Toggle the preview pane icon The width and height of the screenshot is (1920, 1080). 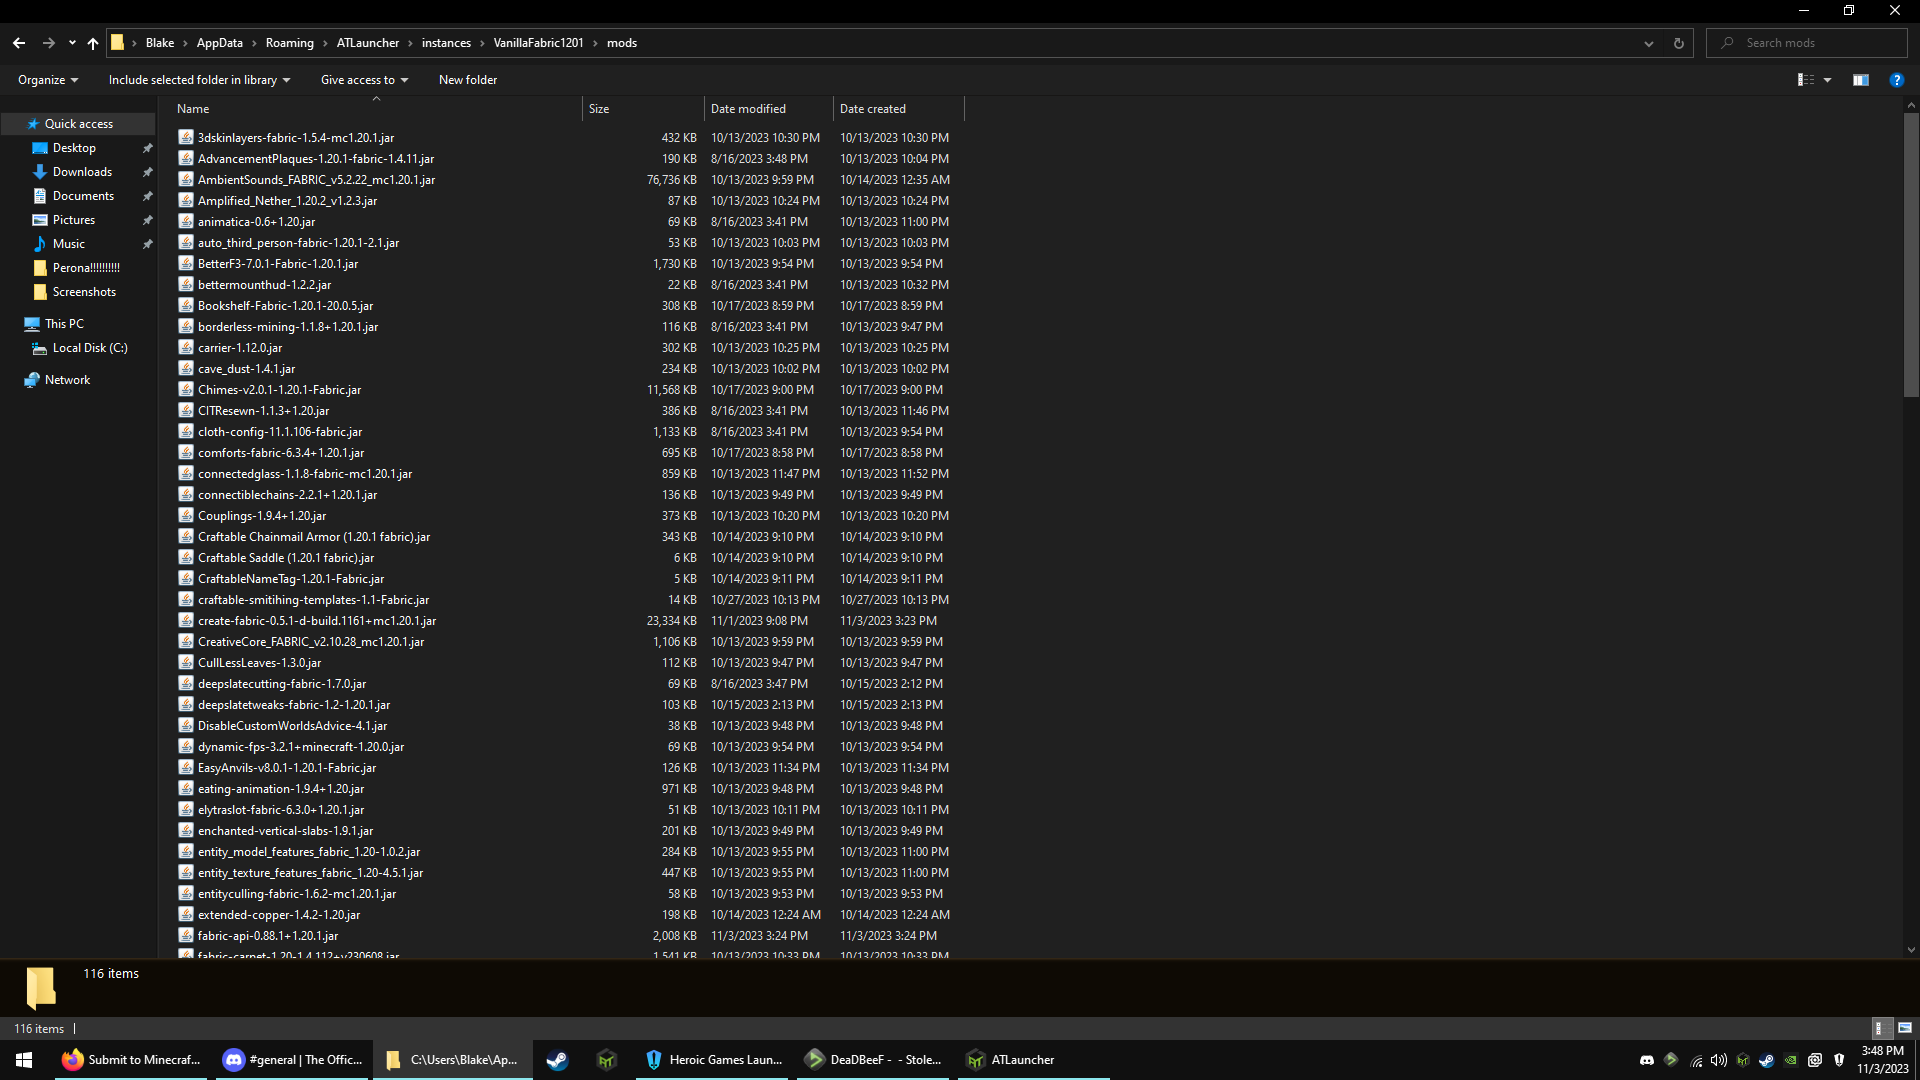coord(1861,80)
